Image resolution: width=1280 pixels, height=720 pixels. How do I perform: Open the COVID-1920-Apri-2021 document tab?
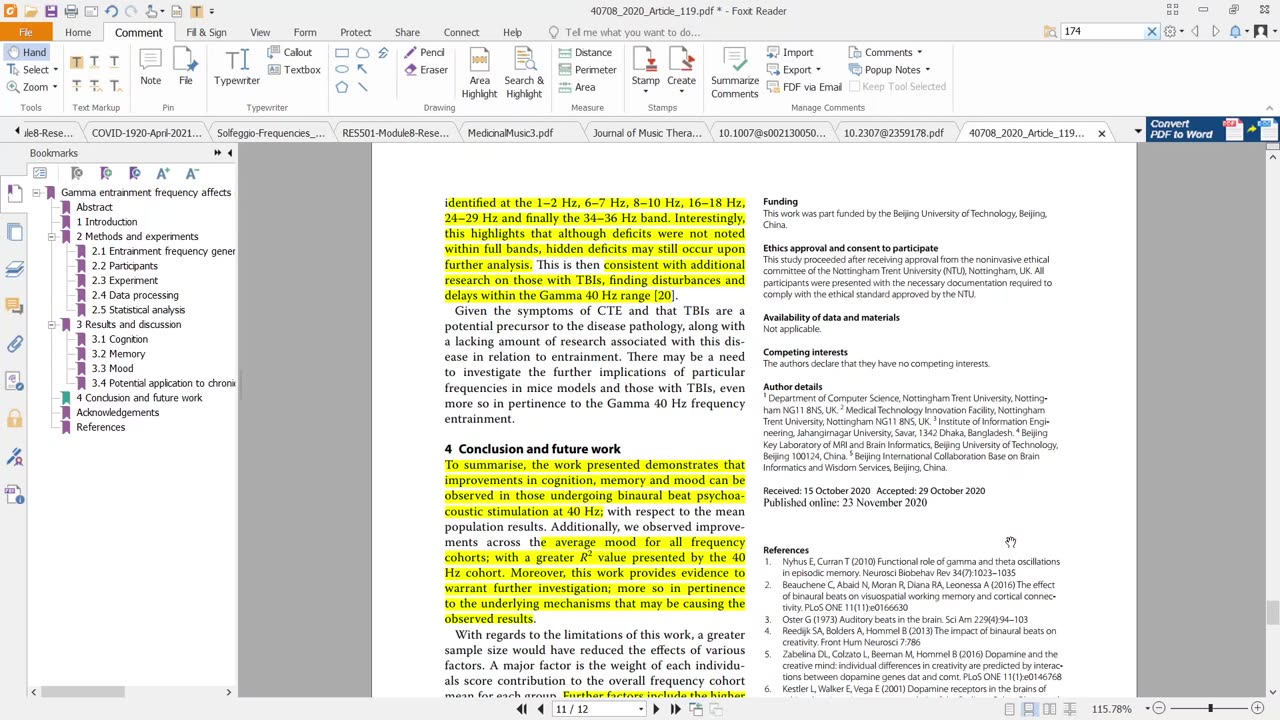[146, 132]
